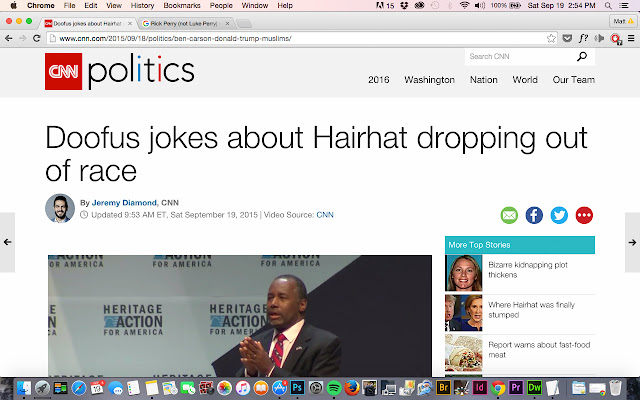Open the App Store dock icon

pos(280,388)
